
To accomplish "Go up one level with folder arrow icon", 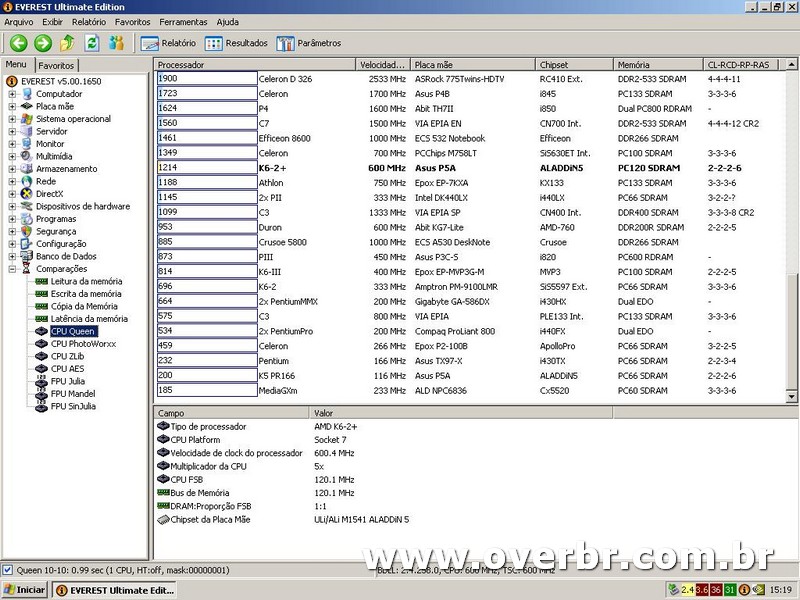I will point(67,43).
